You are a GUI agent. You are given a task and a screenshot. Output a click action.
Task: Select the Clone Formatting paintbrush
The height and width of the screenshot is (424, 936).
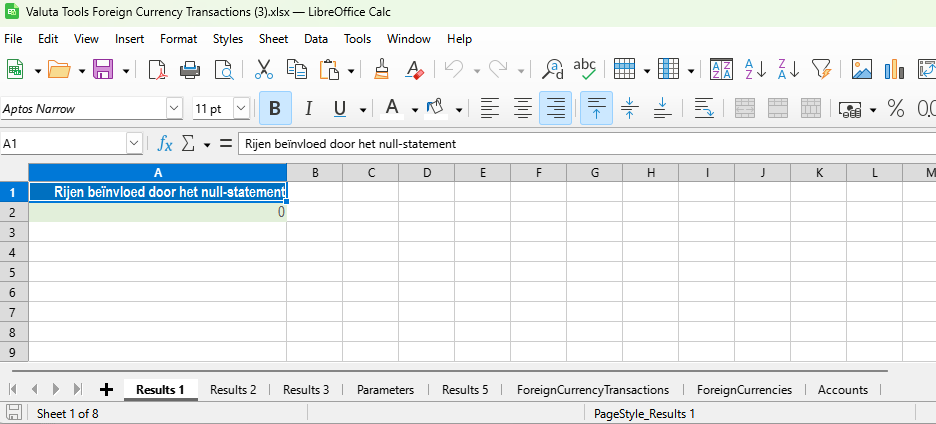381,69
